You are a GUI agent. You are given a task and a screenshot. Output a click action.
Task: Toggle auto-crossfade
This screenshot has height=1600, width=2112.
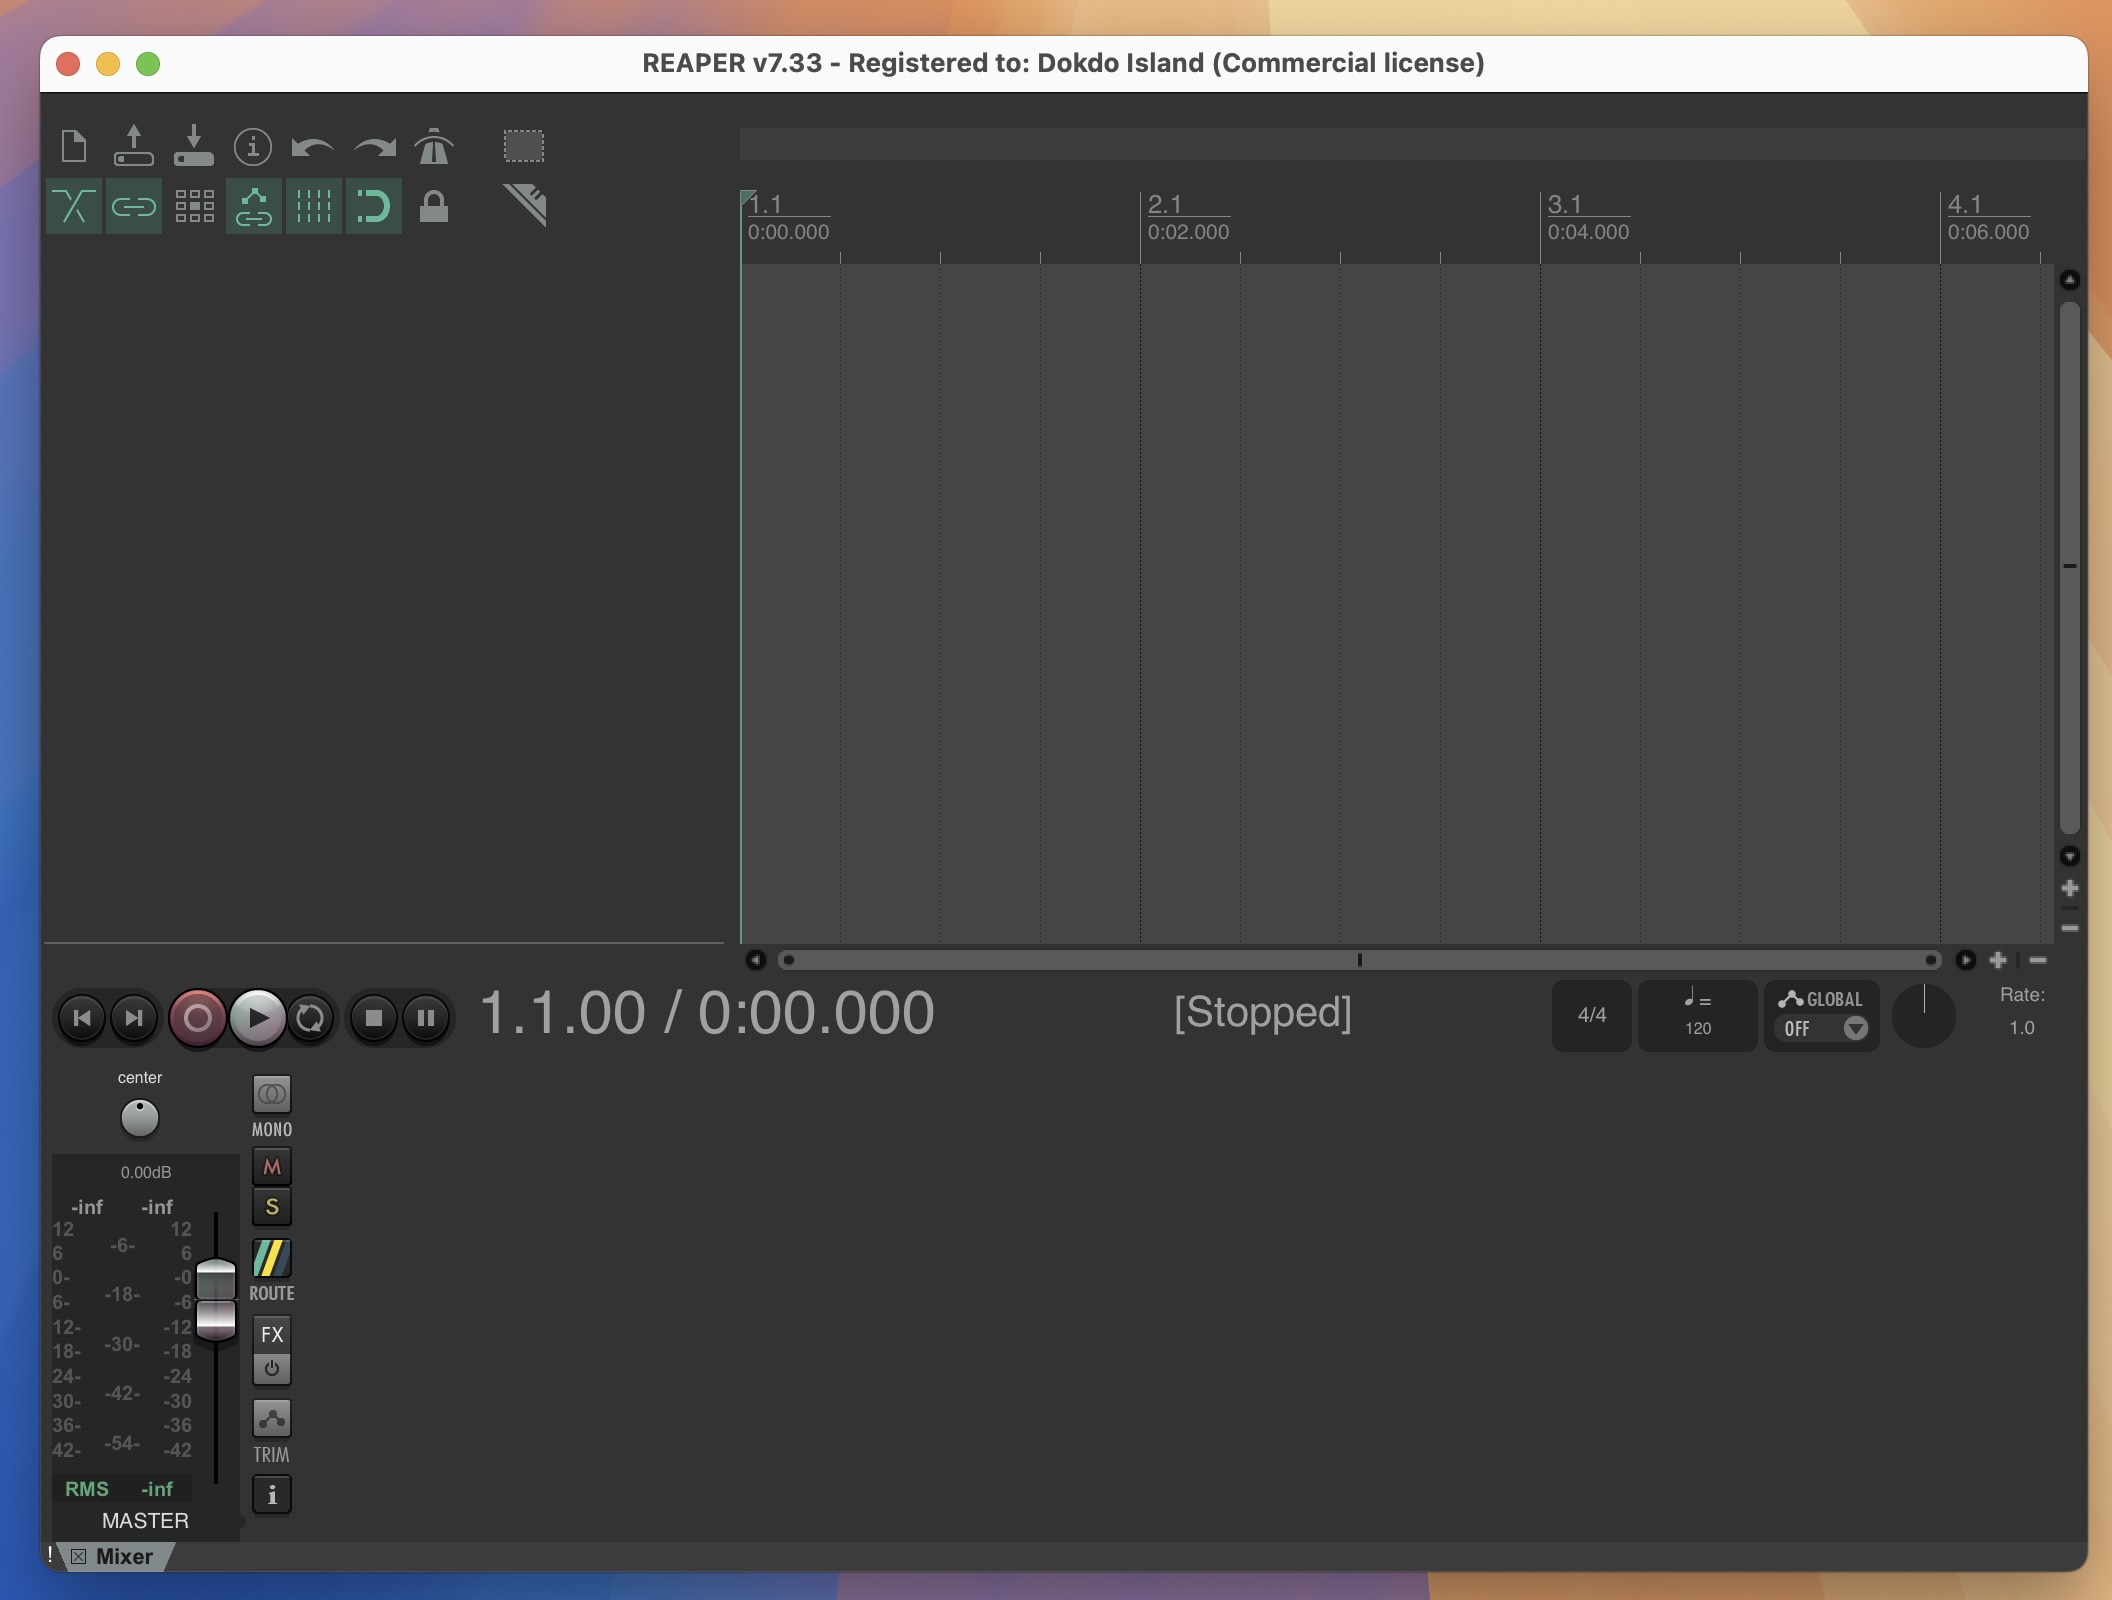click(x=73, y=206)
